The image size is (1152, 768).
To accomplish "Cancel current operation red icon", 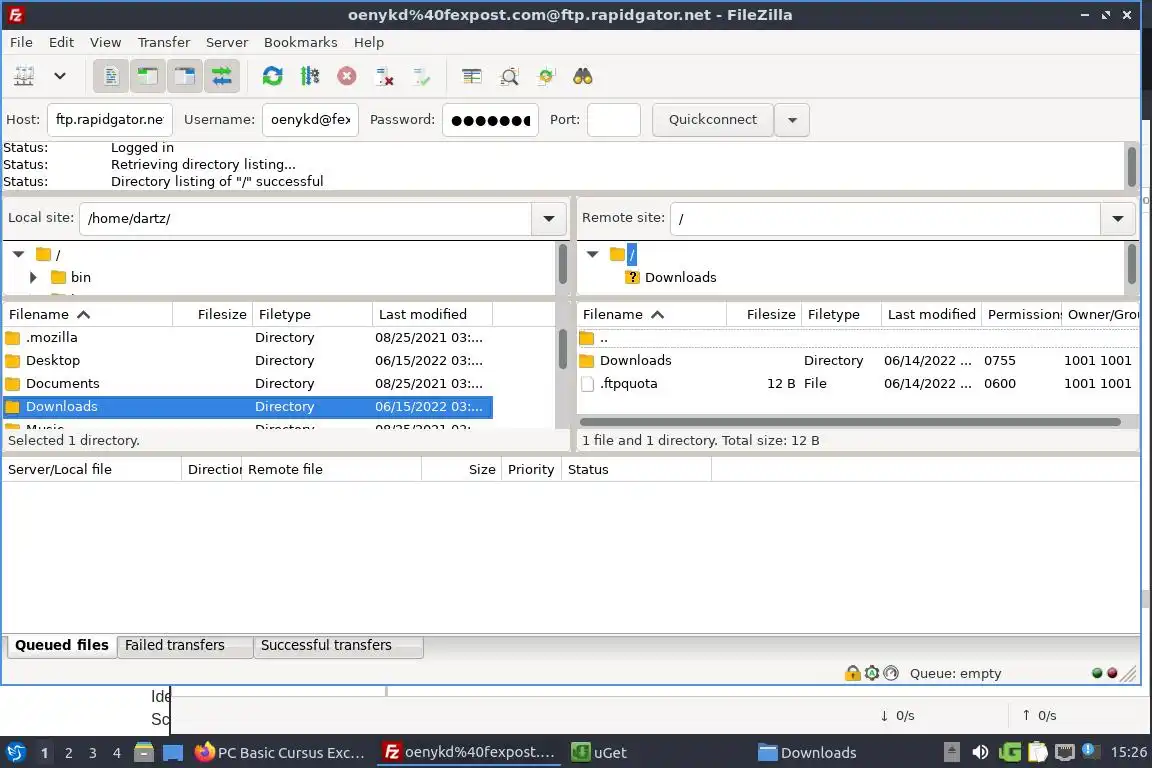I will point(347,76).
